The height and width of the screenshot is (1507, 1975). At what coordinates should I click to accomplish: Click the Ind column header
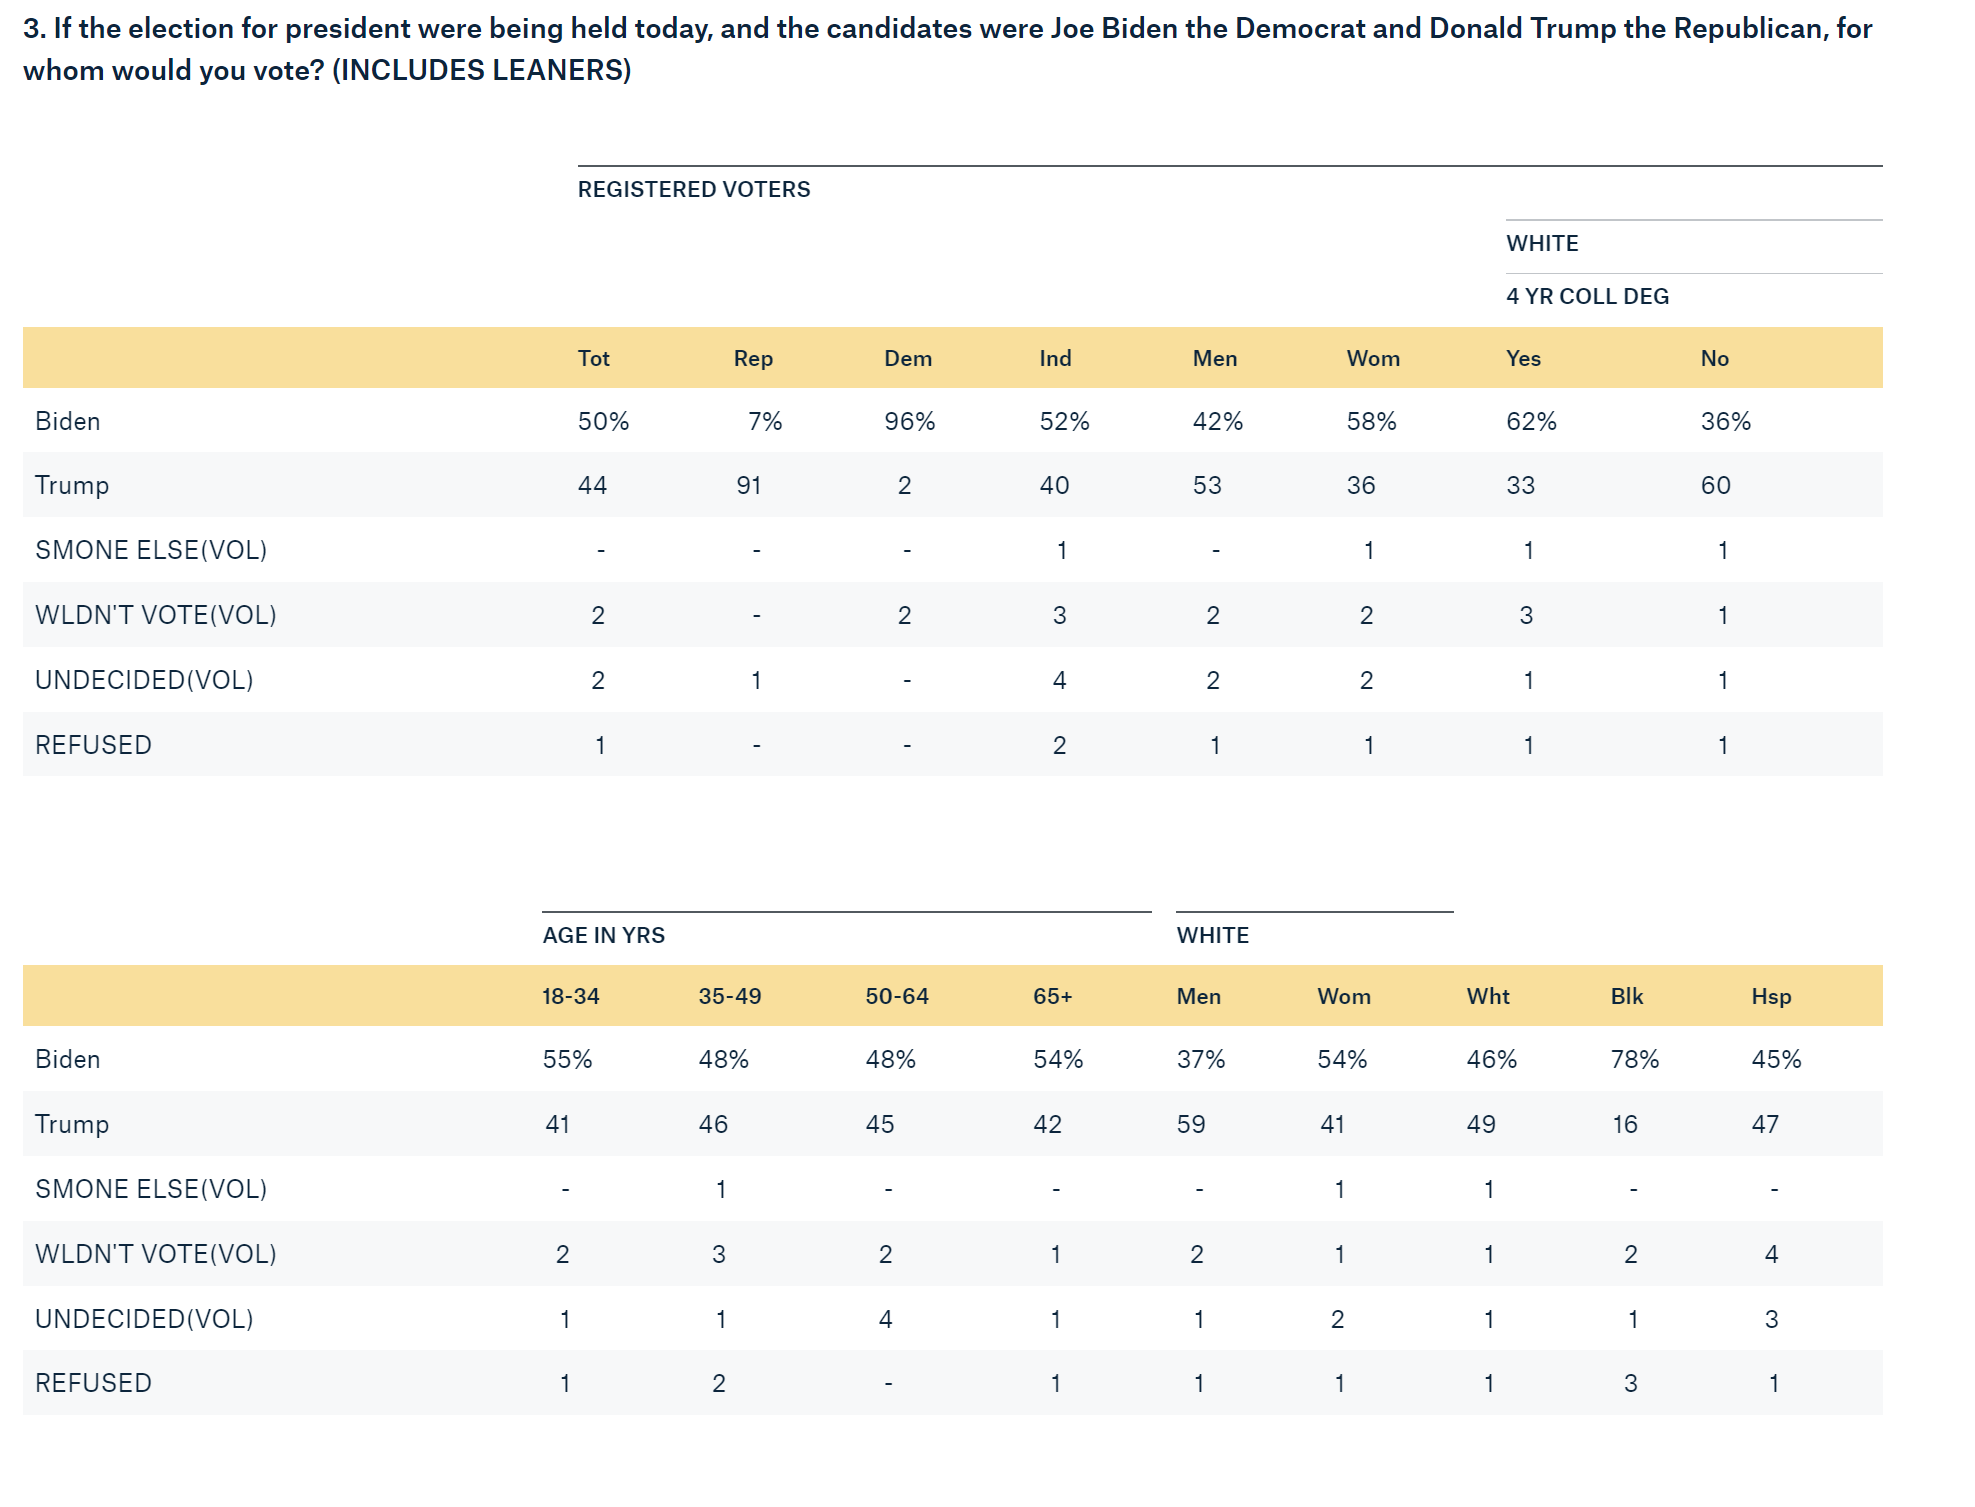tap(1055, 358)
